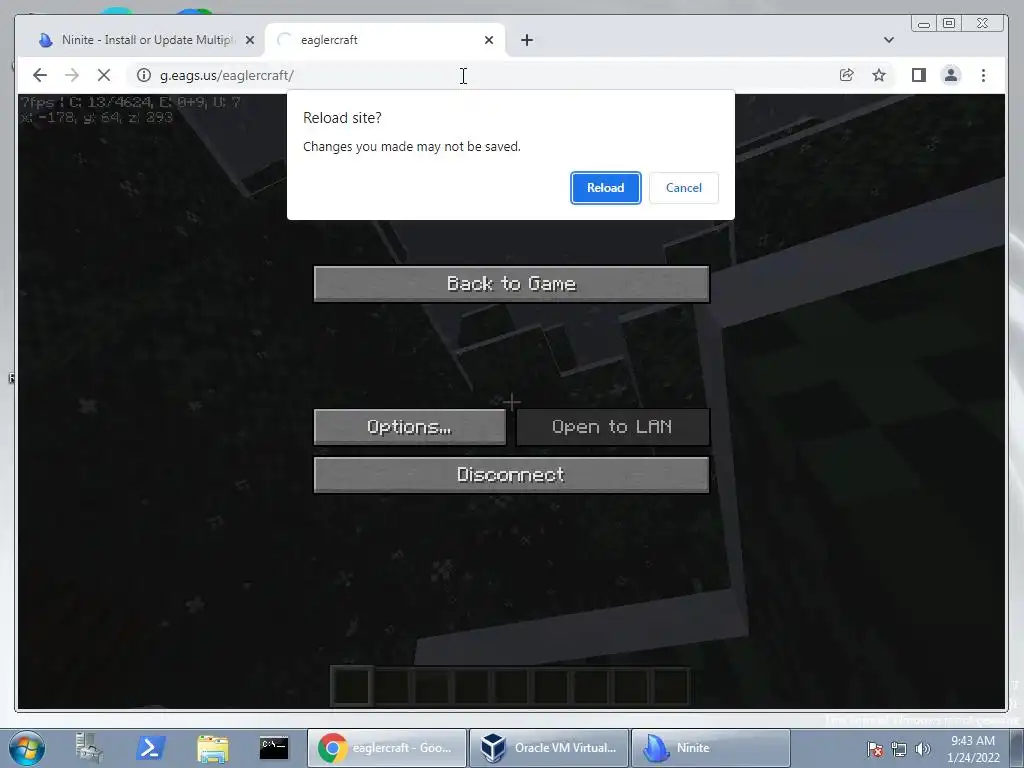Open the Windows Start menu
Image resolution: width=1024 pixels, height=768 pixels.
[x=27, y=748]
